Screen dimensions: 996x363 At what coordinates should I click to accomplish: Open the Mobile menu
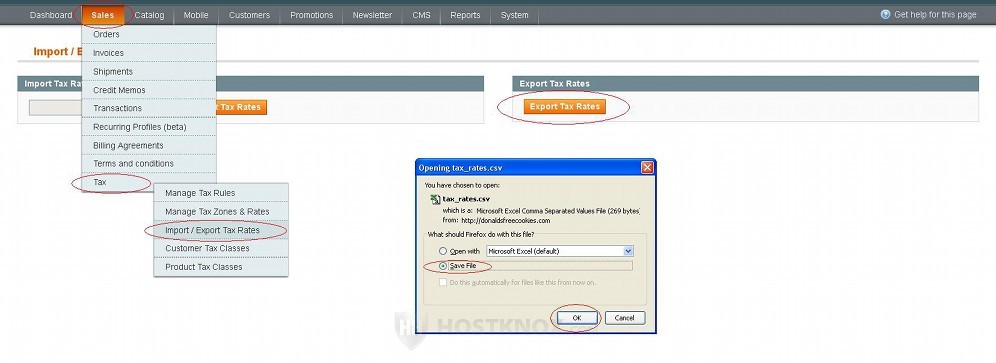pos(196,15)
